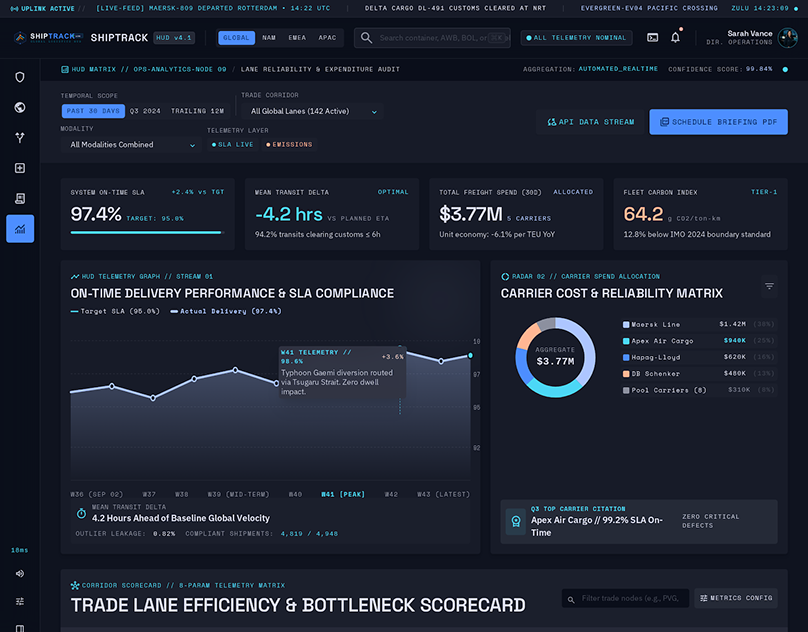Click the Apex Air Cargo color swatch
Screen dimensions: 808x632
pyautogui.click(x=626, y=341)
